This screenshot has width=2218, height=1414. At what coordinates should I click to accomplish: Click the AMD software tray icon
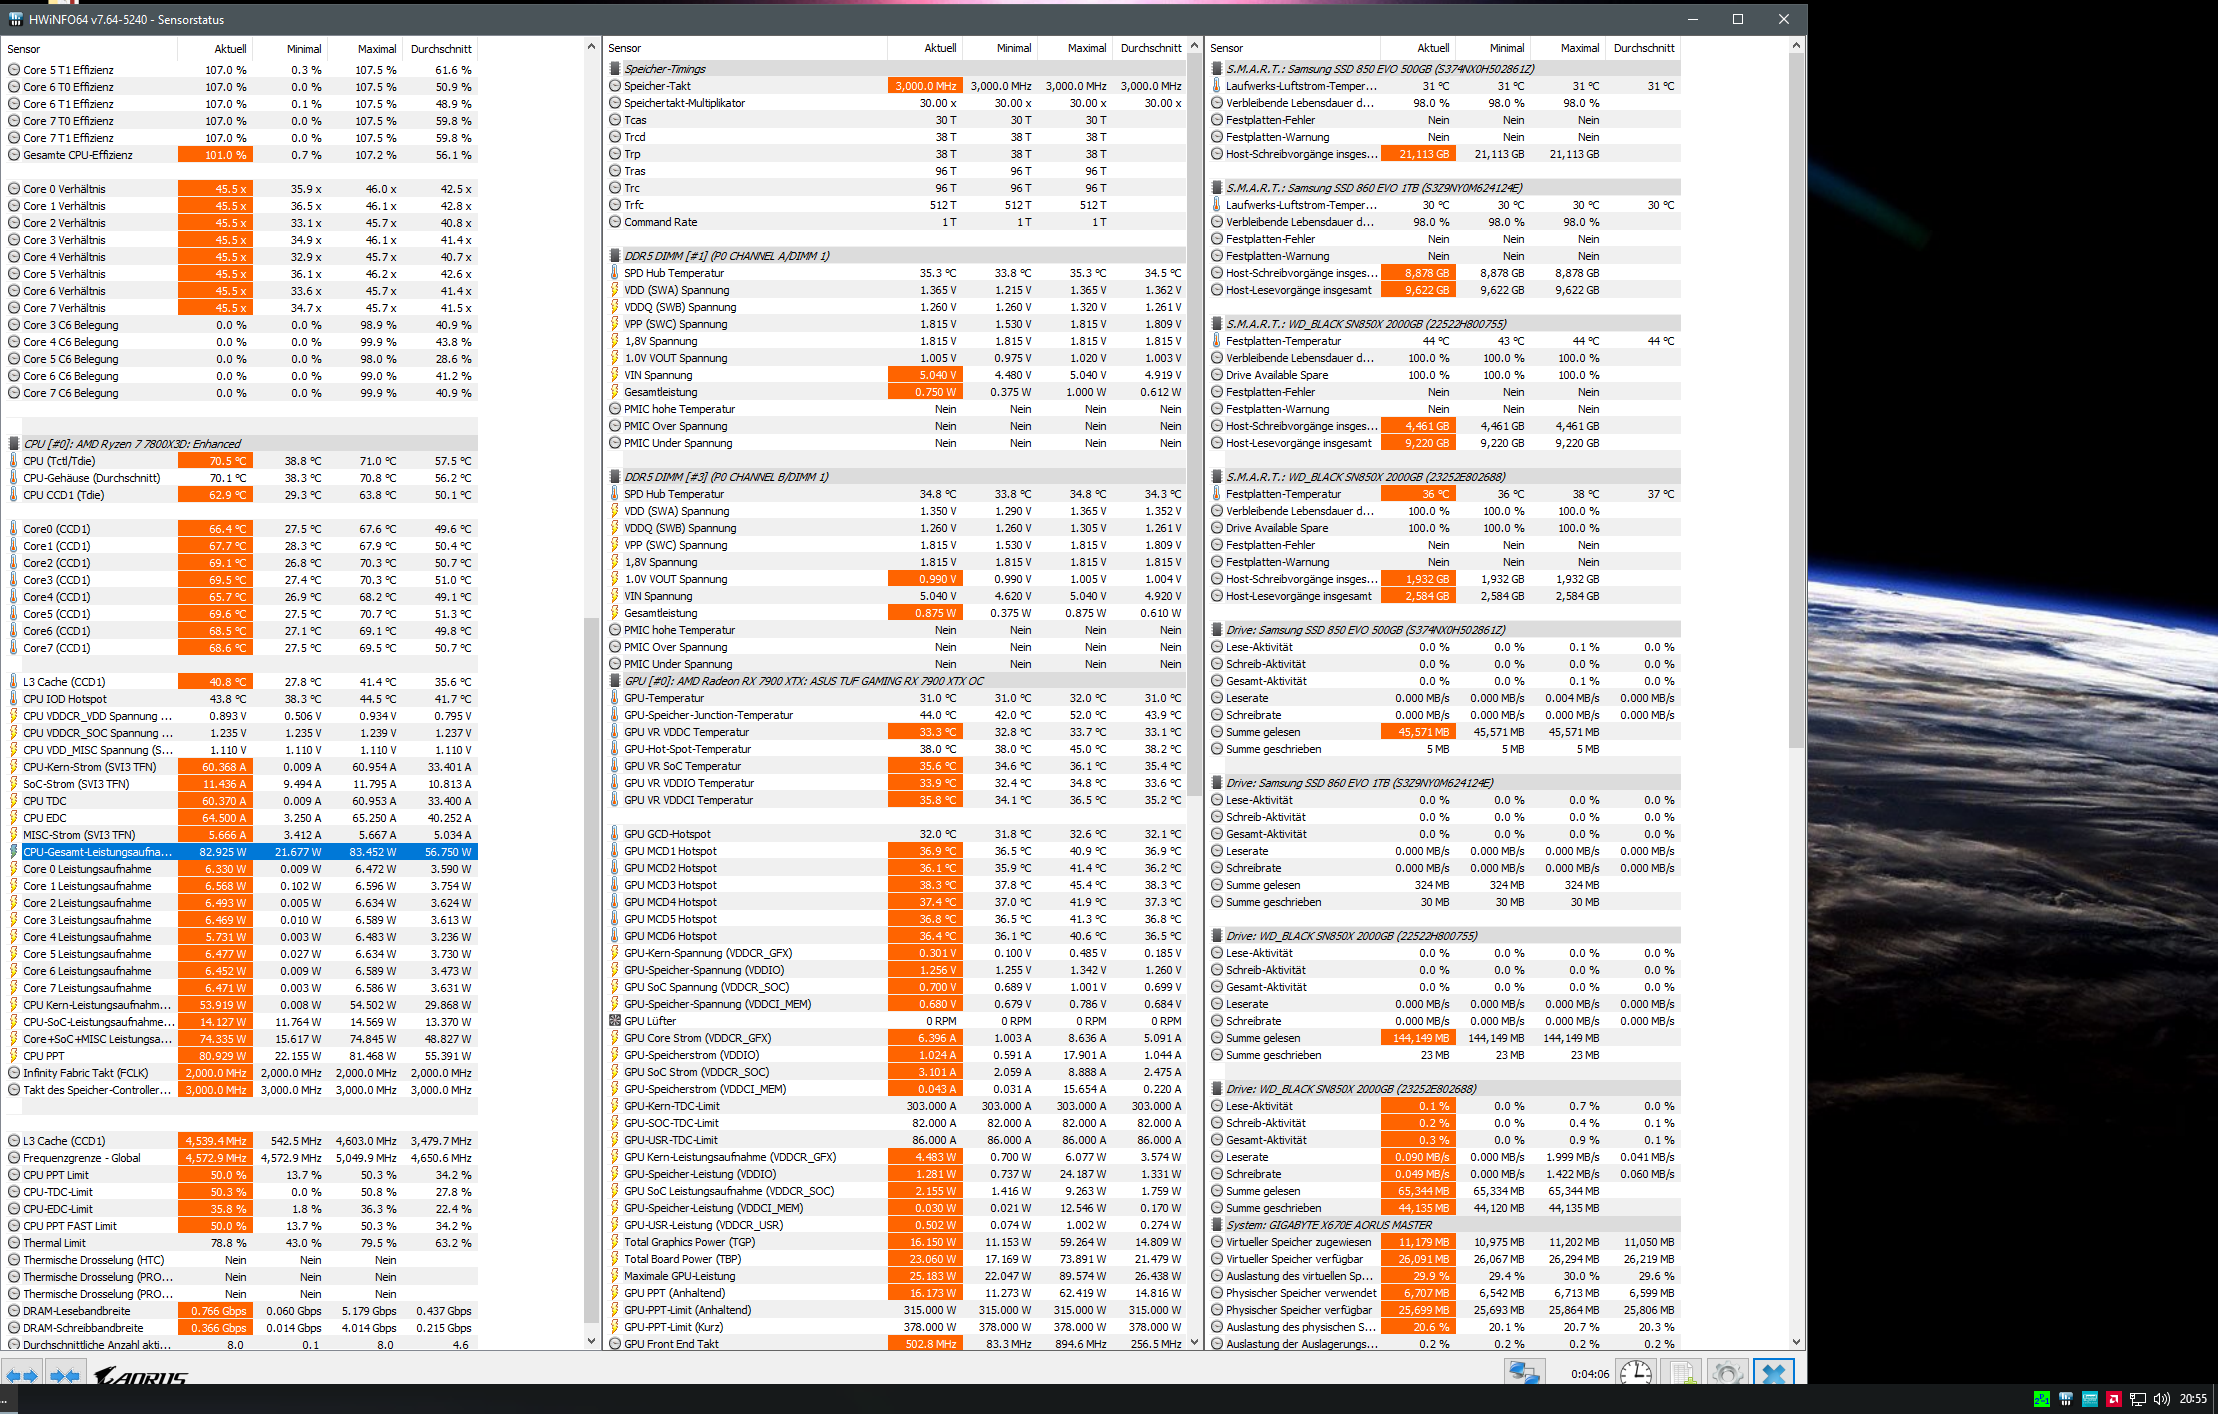[x=2113, y=1399]
